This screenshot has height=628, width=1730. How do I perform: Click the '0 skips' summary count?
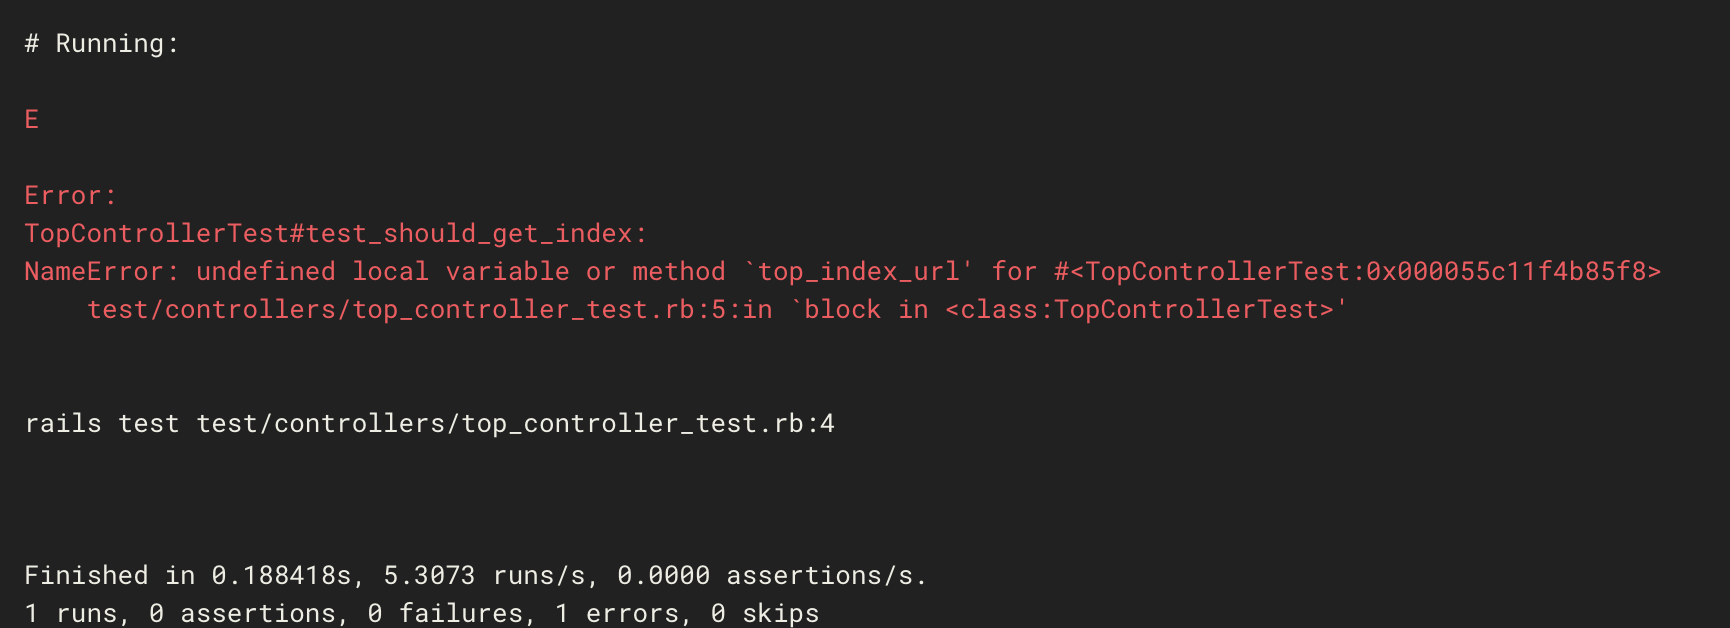[765, 613]
